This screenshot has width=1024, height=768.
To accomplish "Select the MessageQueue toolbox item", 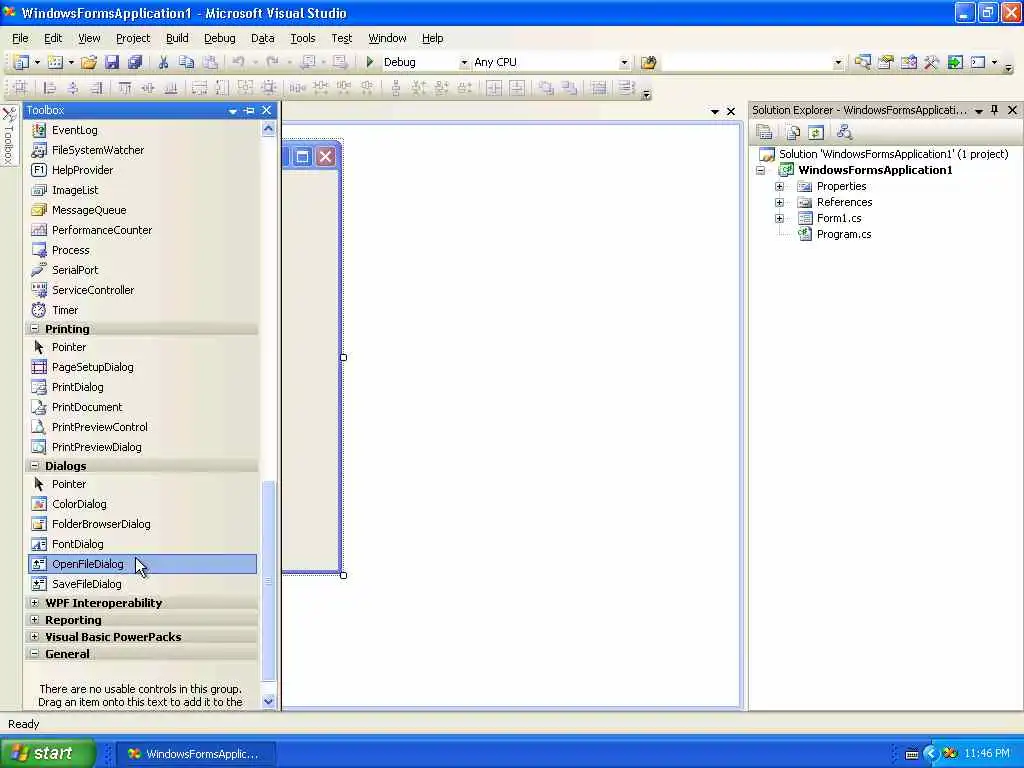I will point(142,210).
